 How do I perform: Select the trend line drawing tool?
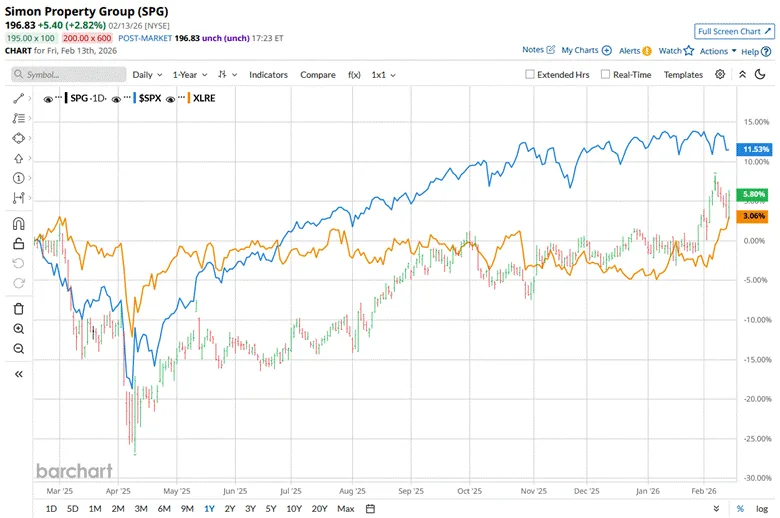18,99
